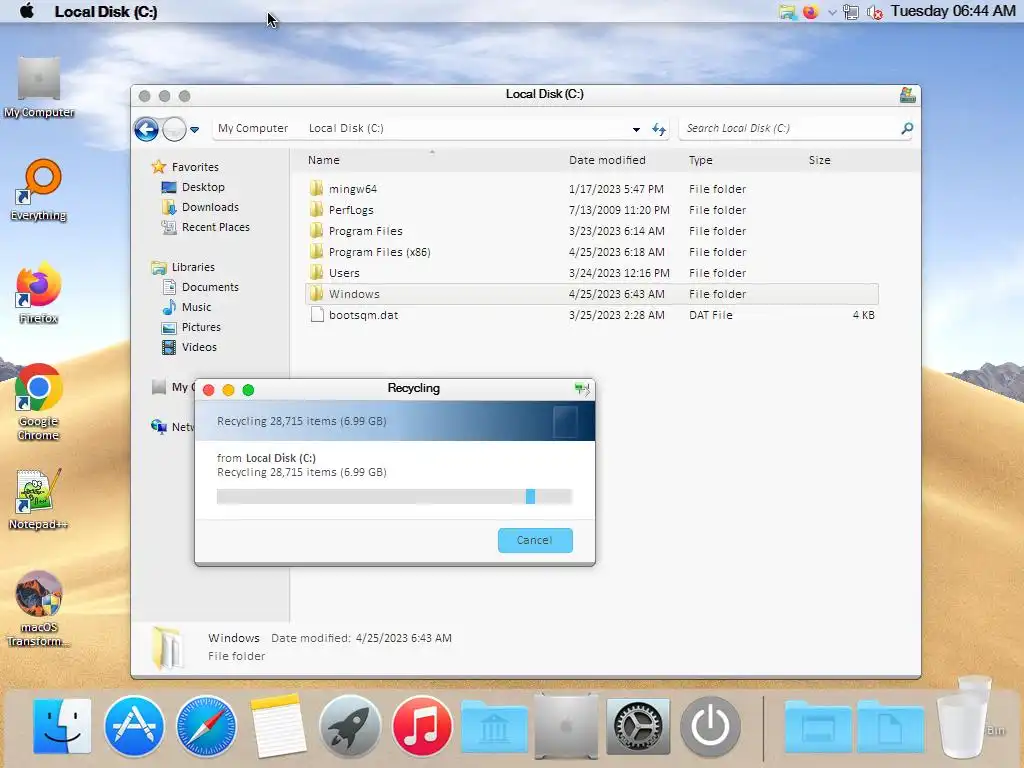
Task: Open Google Chrome desktop shortcut
Action: (x=39, y=402)
